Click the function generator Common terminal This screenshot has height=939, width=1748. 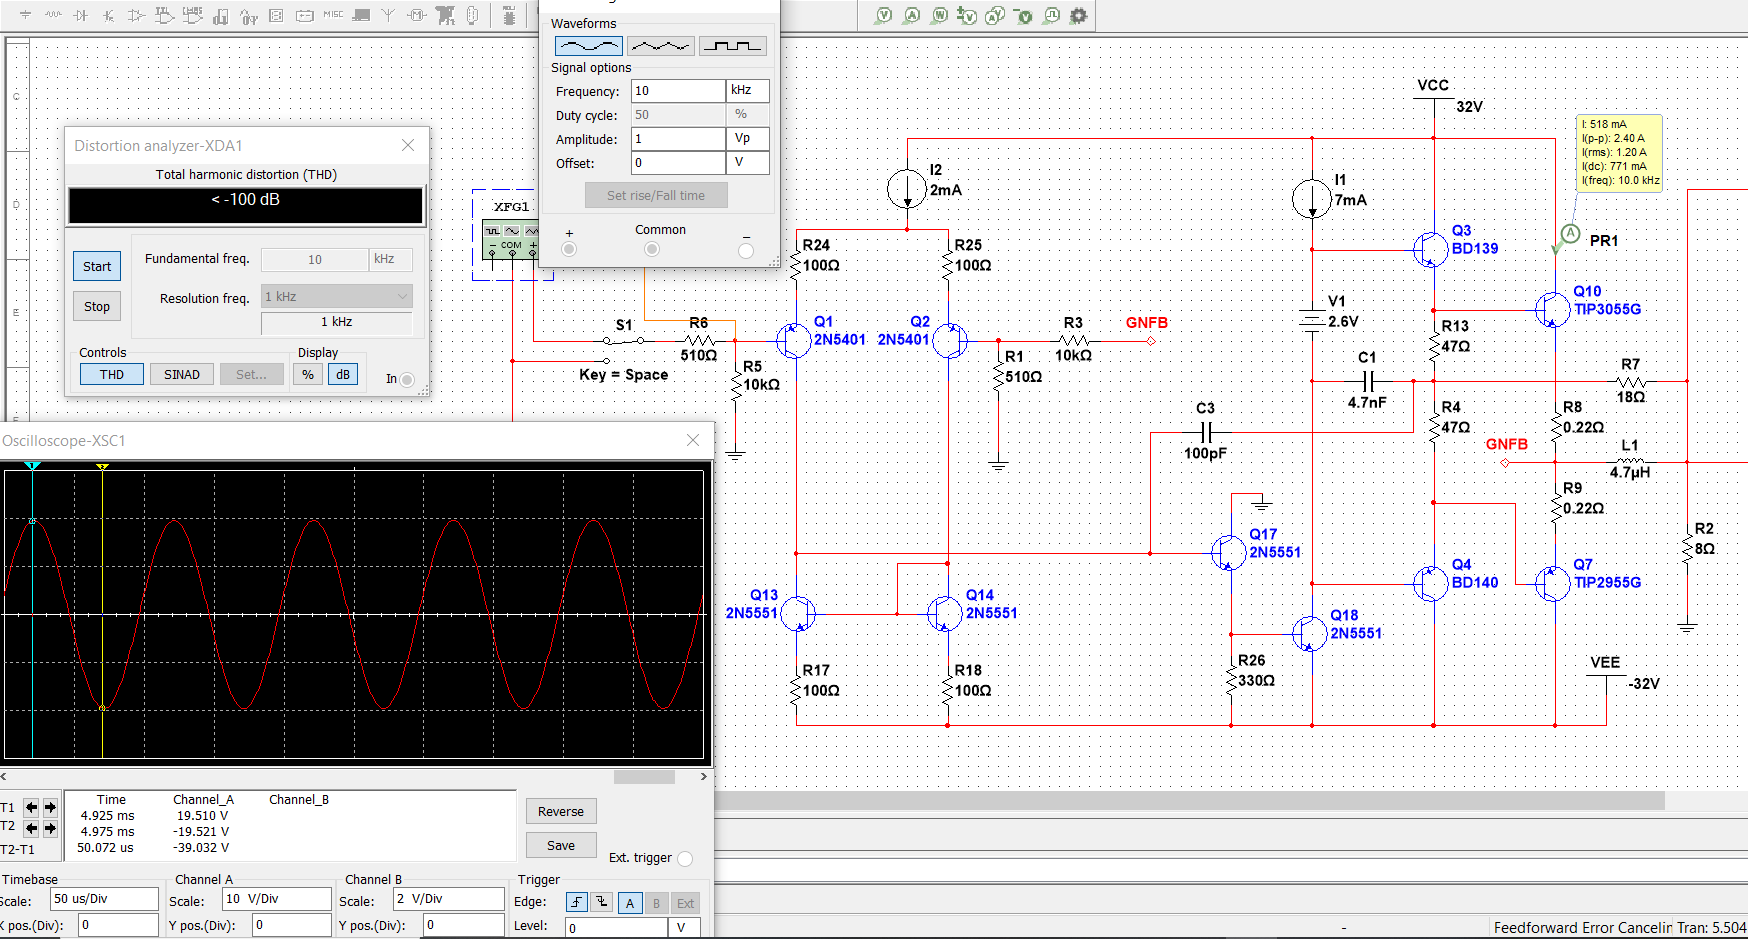point(652,249)
